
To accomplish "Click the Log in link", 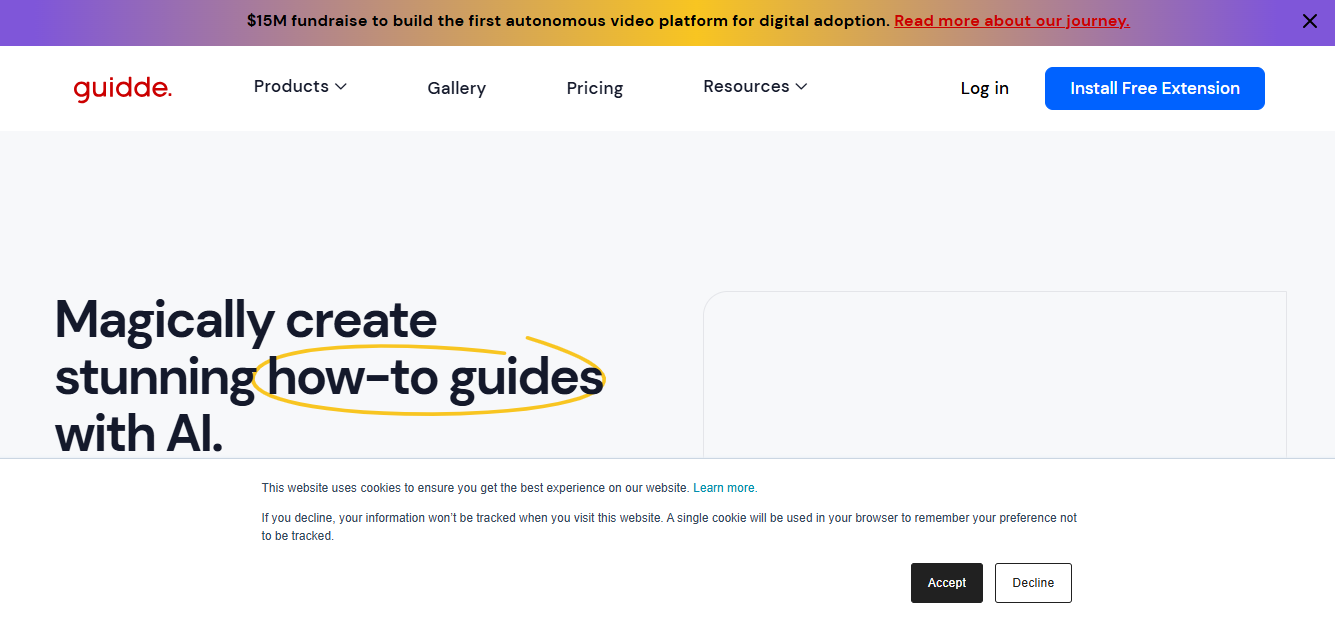I will click(985, 88).
